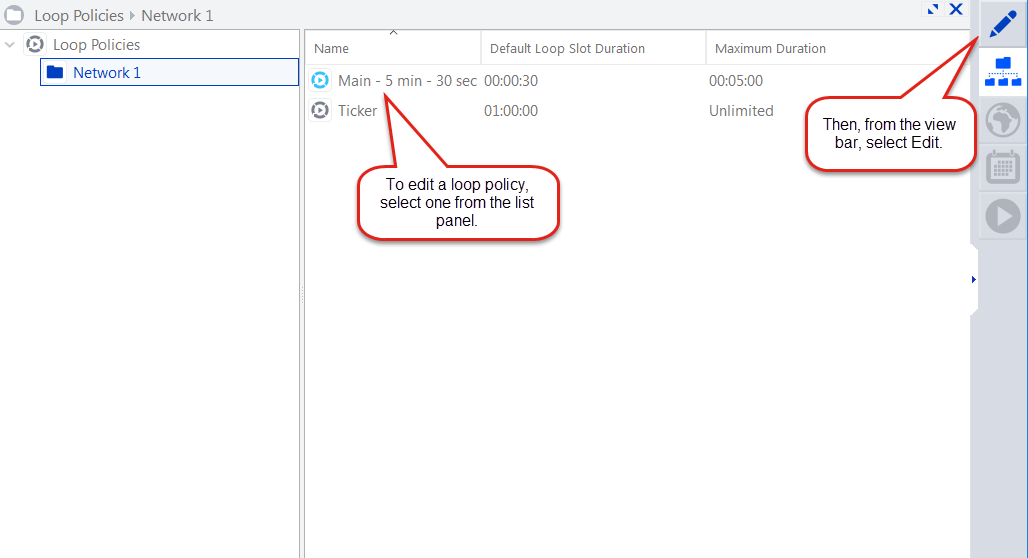Image resolution: width=1028 pixels, height=558 pixels.
Task: Click the Ticker loop policy icon
Action: click(320, 111)
